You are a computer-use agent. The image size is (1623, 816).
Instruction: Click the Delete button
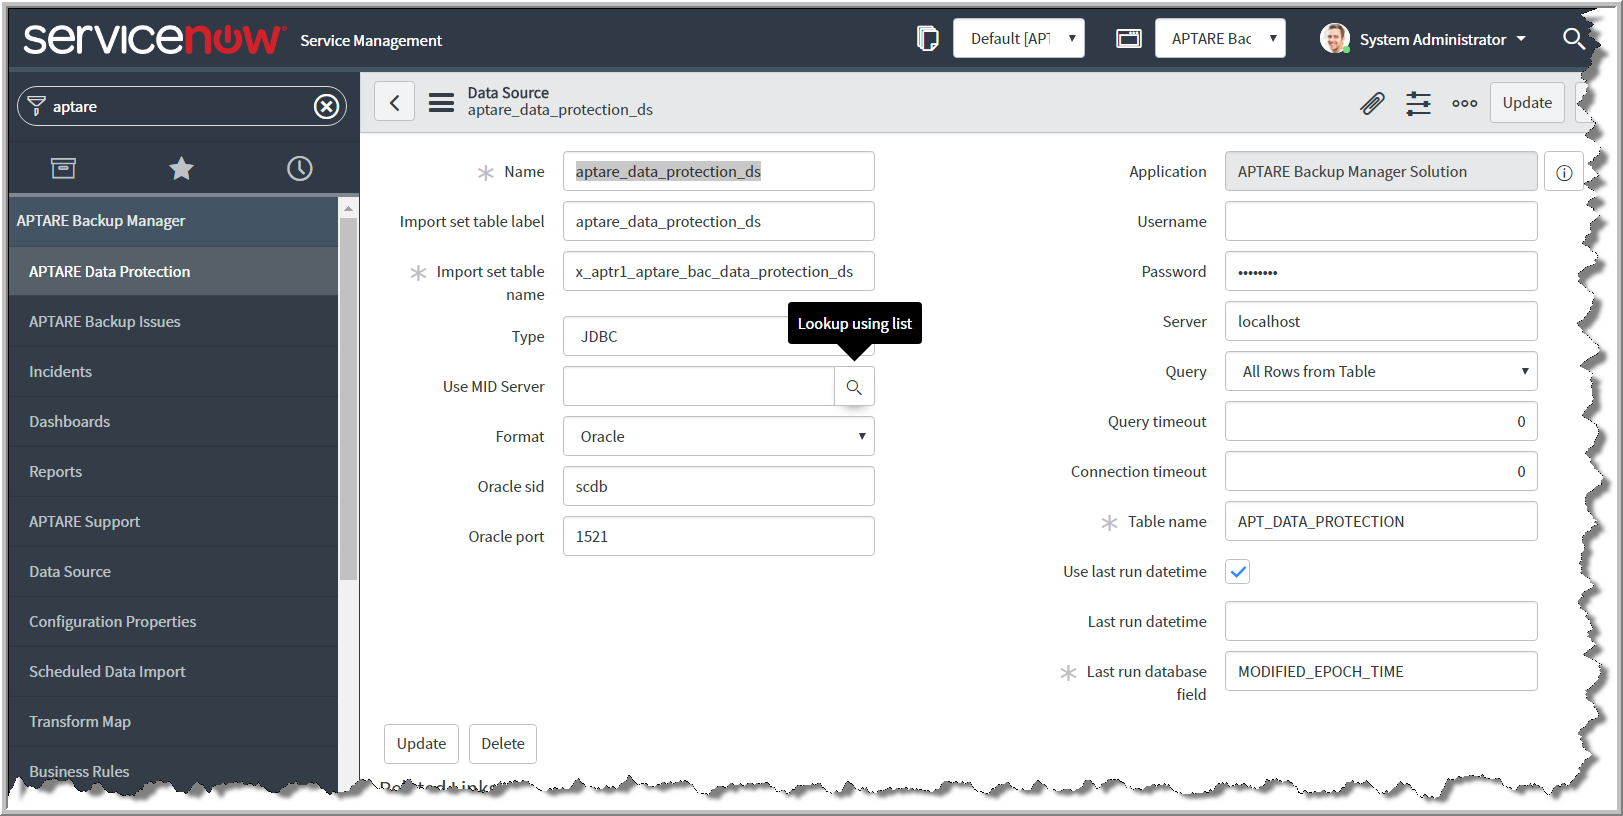tap(503, 744)
